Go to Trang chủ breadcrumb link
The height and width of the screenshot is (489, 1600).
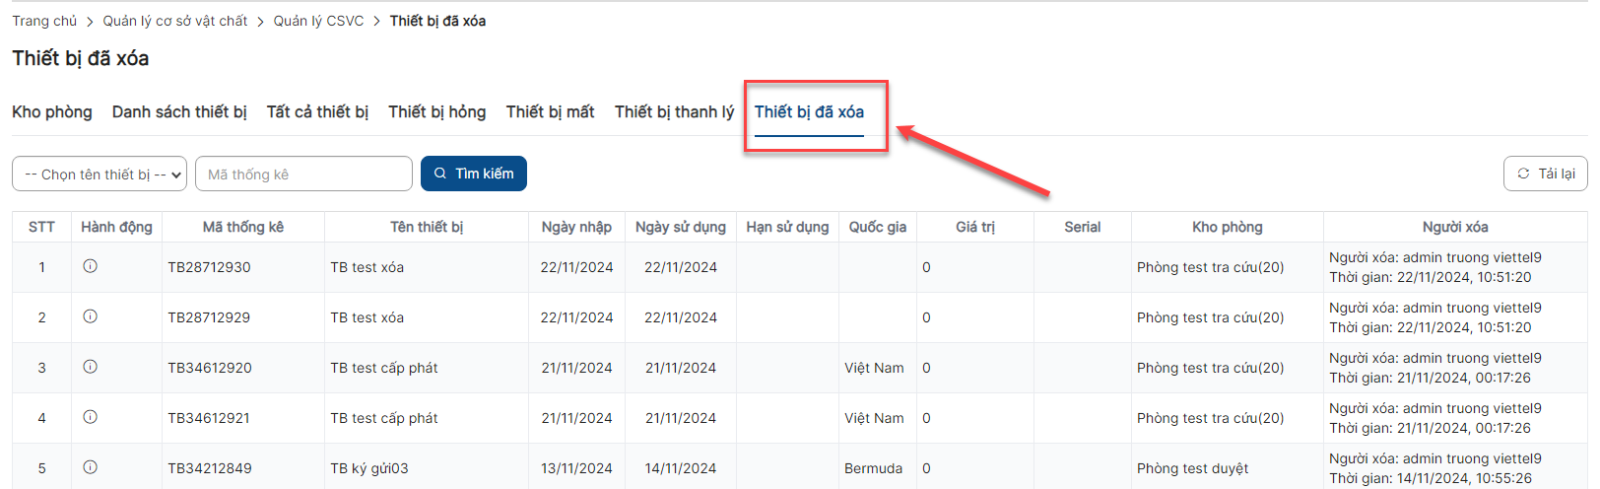click(x=44, y=21)
